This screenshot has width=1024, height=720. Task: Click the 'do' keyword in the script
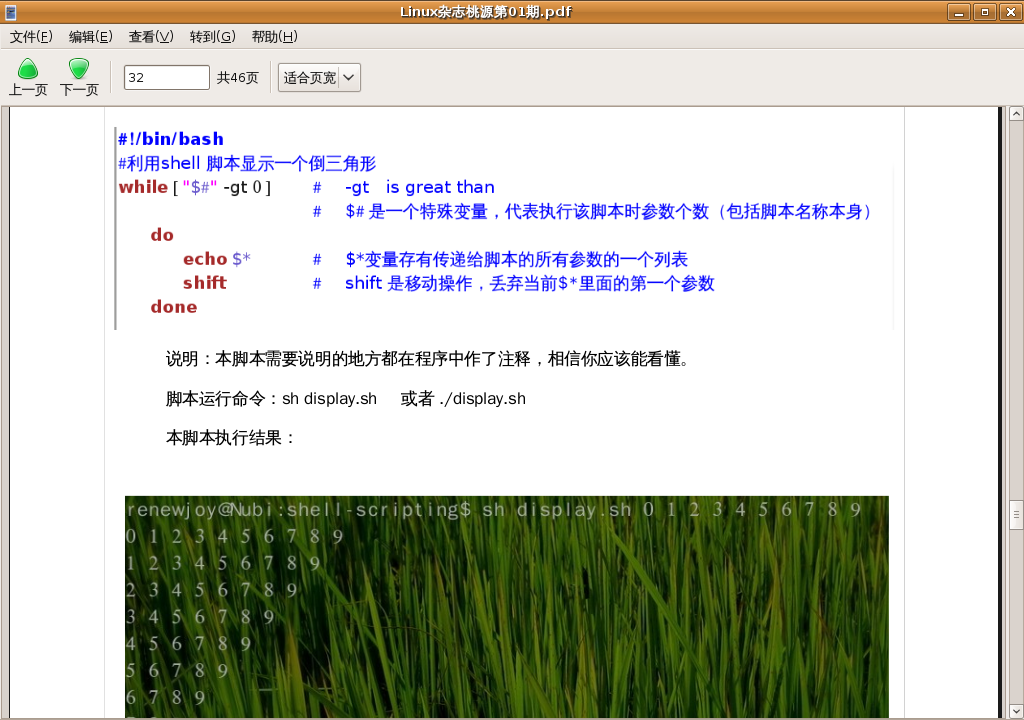[162, 235]
